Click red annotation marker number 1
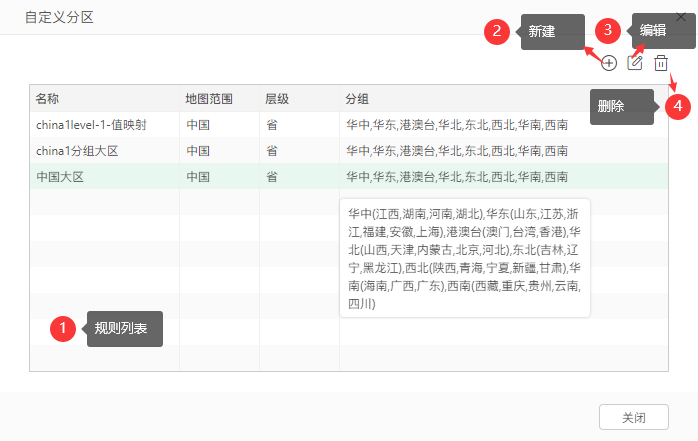Screen dimensions: 698x441 (x=63, y=329)
